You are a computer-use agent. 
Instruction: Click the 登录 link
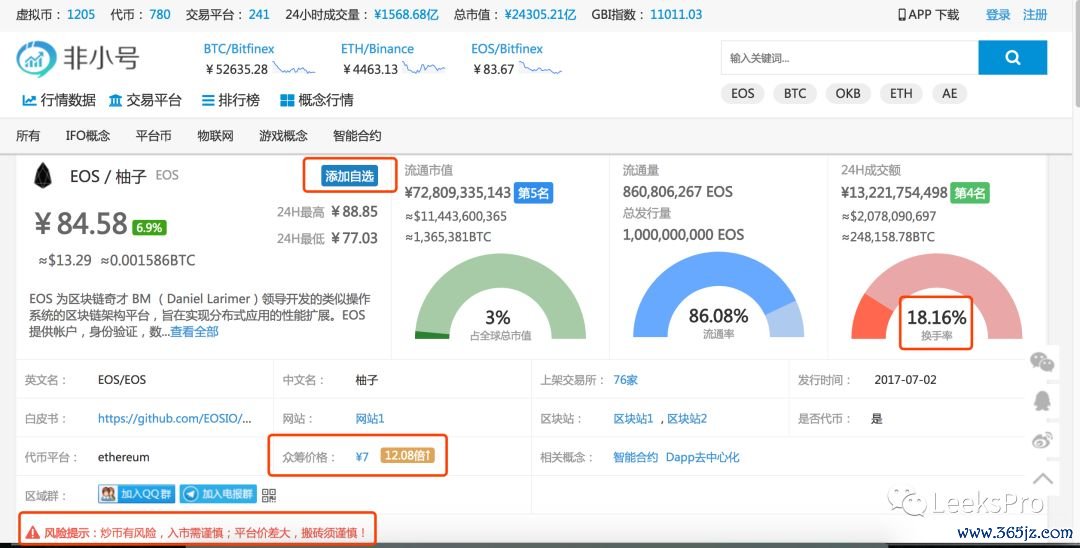[998, 14]
